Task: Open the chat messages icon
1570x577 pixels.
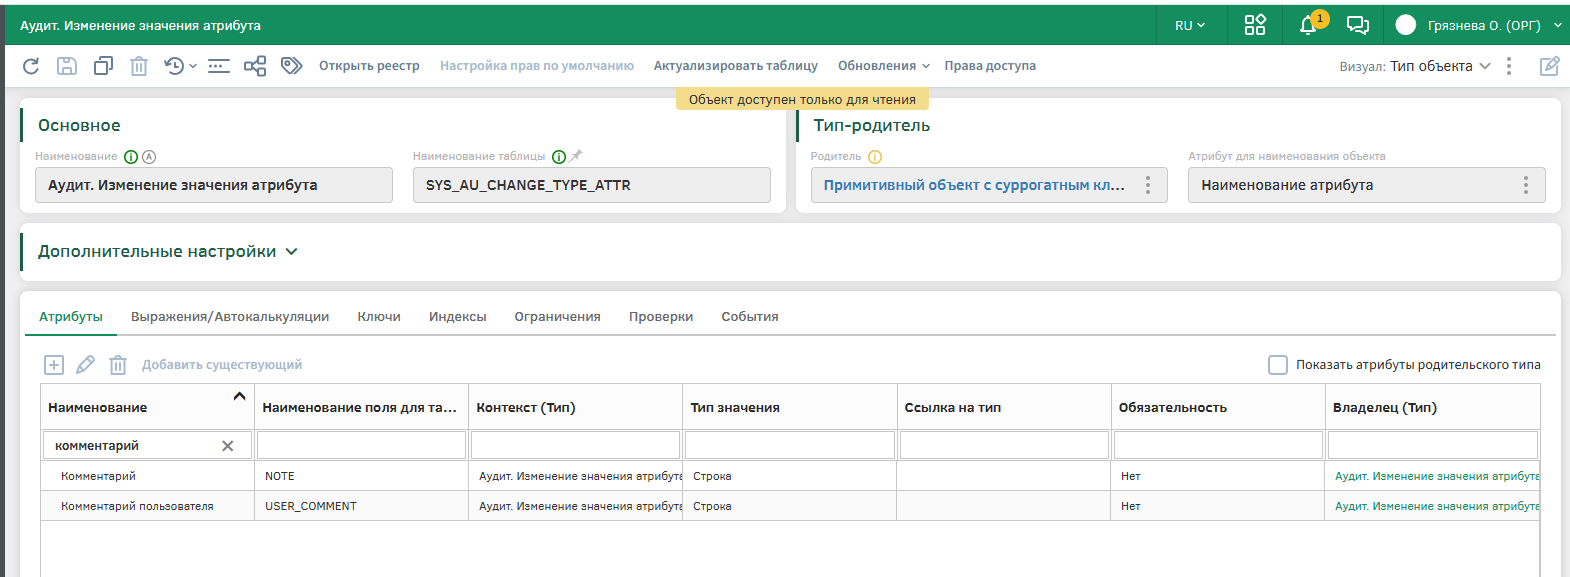Action: tap(1357, 25)
